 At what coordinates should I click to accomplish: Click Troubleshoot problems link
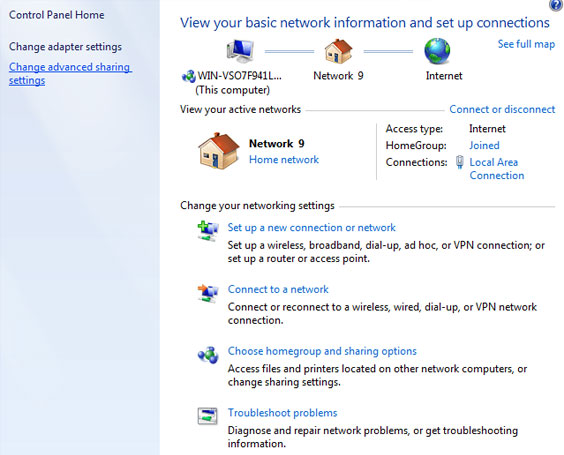282,413
